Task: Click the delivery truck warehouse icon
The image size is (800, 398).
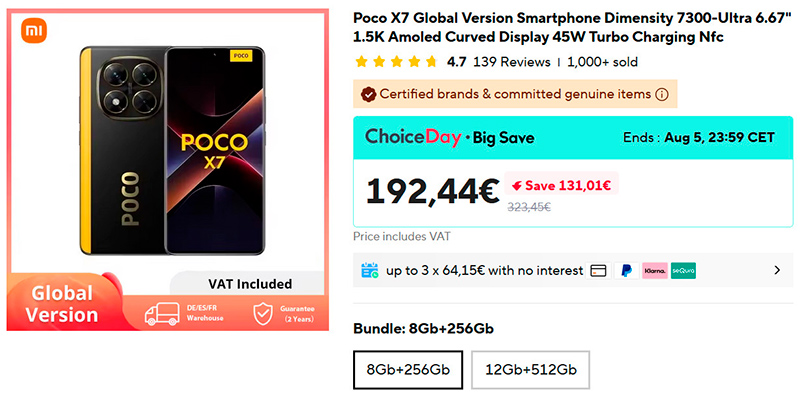Action: tap(162, 314)
